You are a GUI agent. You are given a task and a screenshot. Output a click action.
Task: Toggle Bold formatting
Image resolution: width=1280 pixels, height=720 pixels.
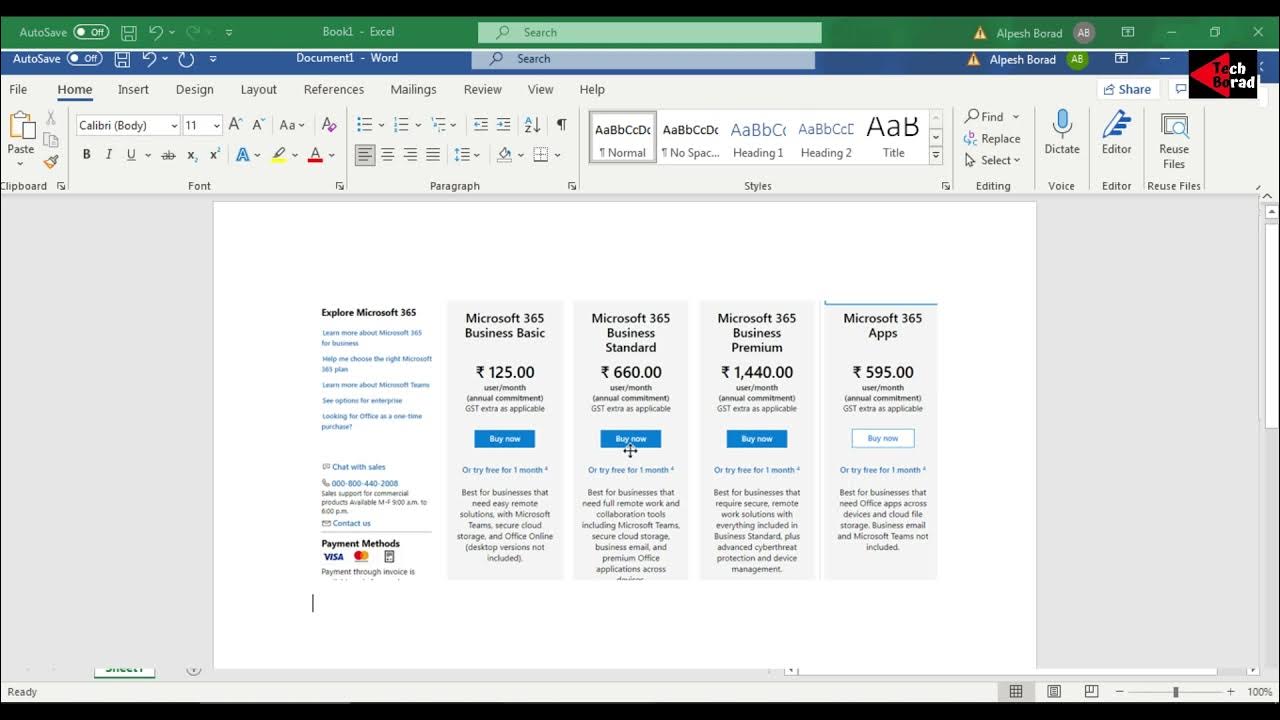click(86, 155)
